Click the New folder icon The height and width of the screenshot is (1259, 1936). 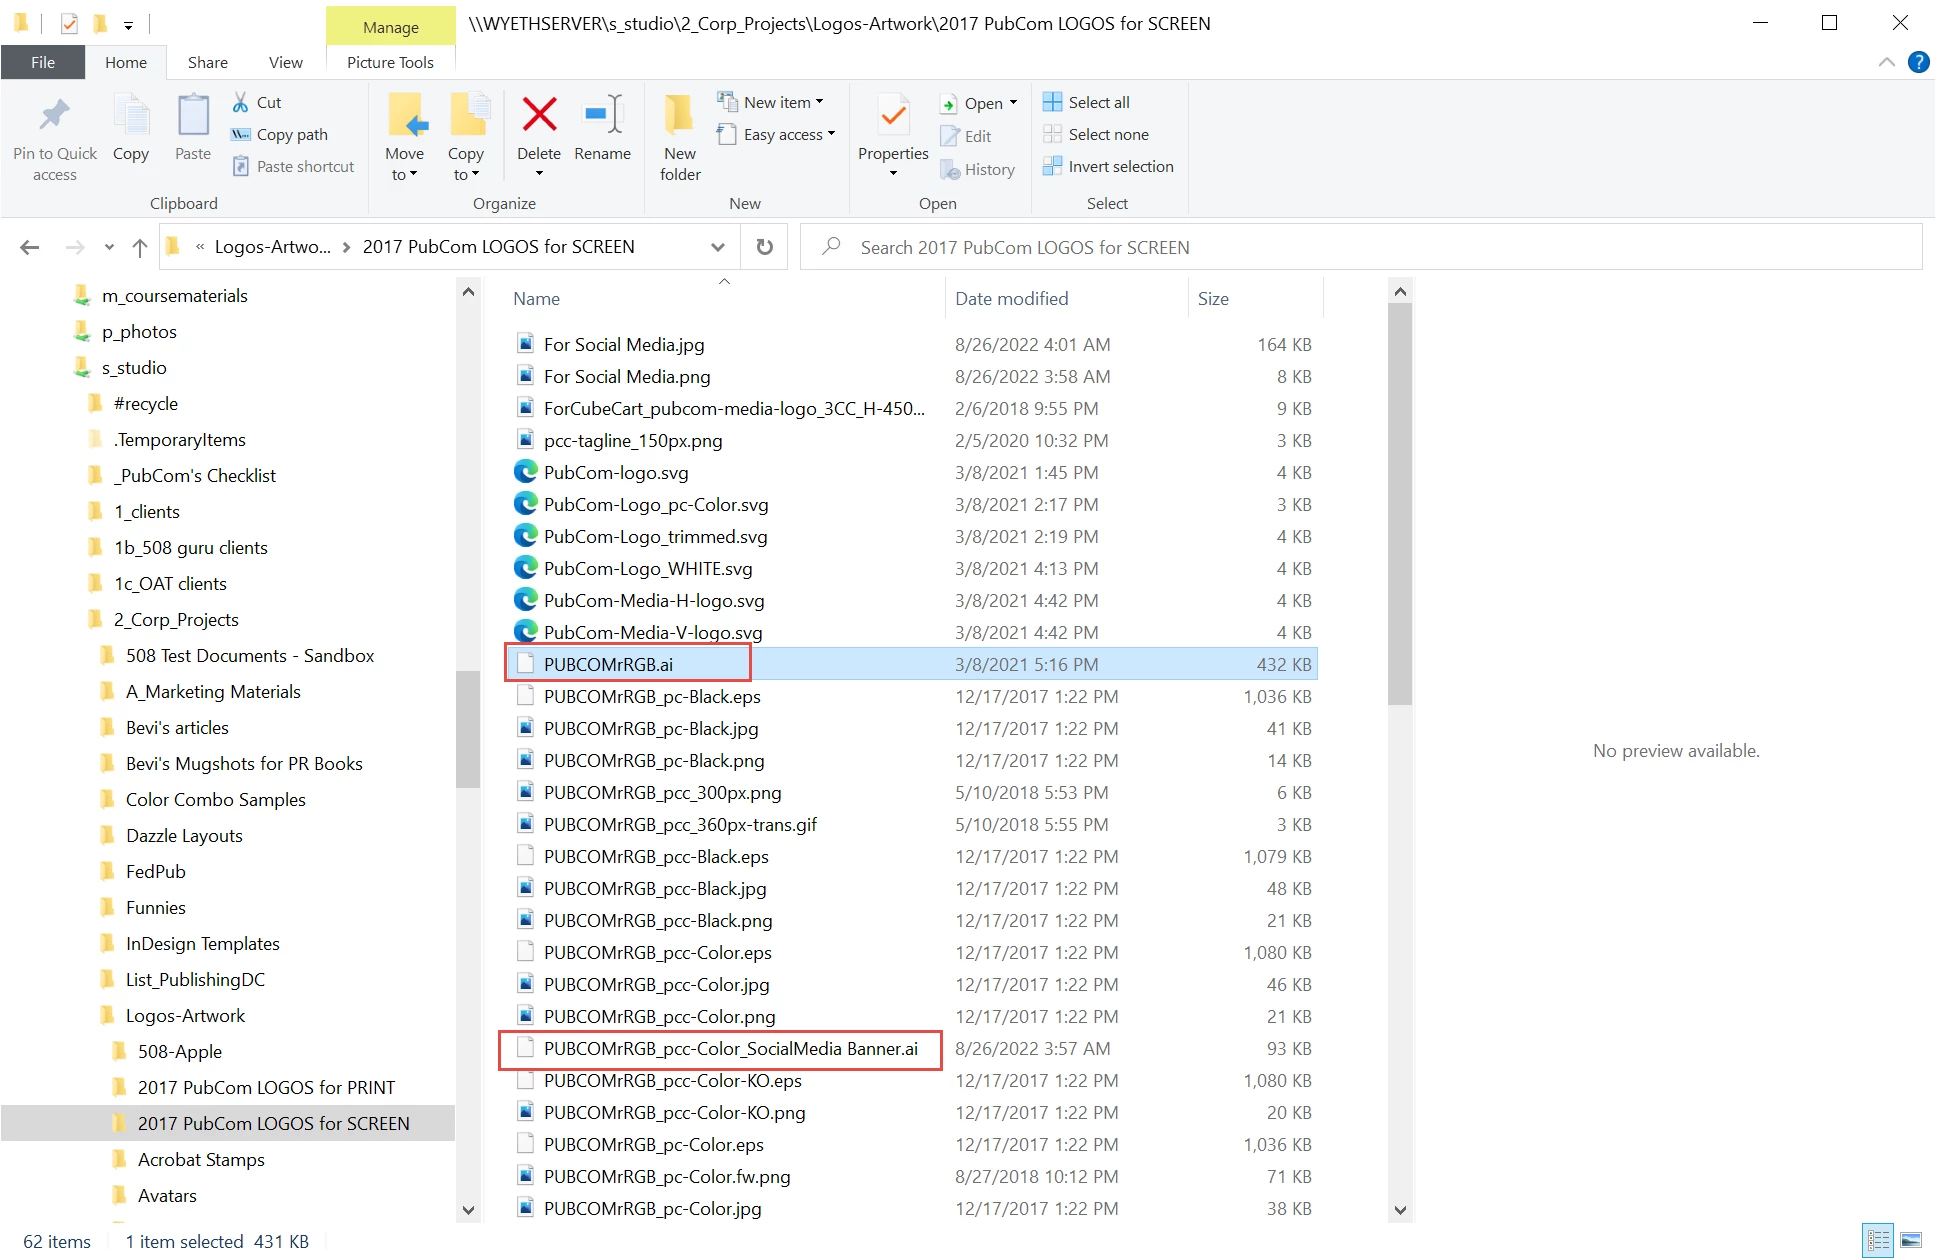[680, 116]
